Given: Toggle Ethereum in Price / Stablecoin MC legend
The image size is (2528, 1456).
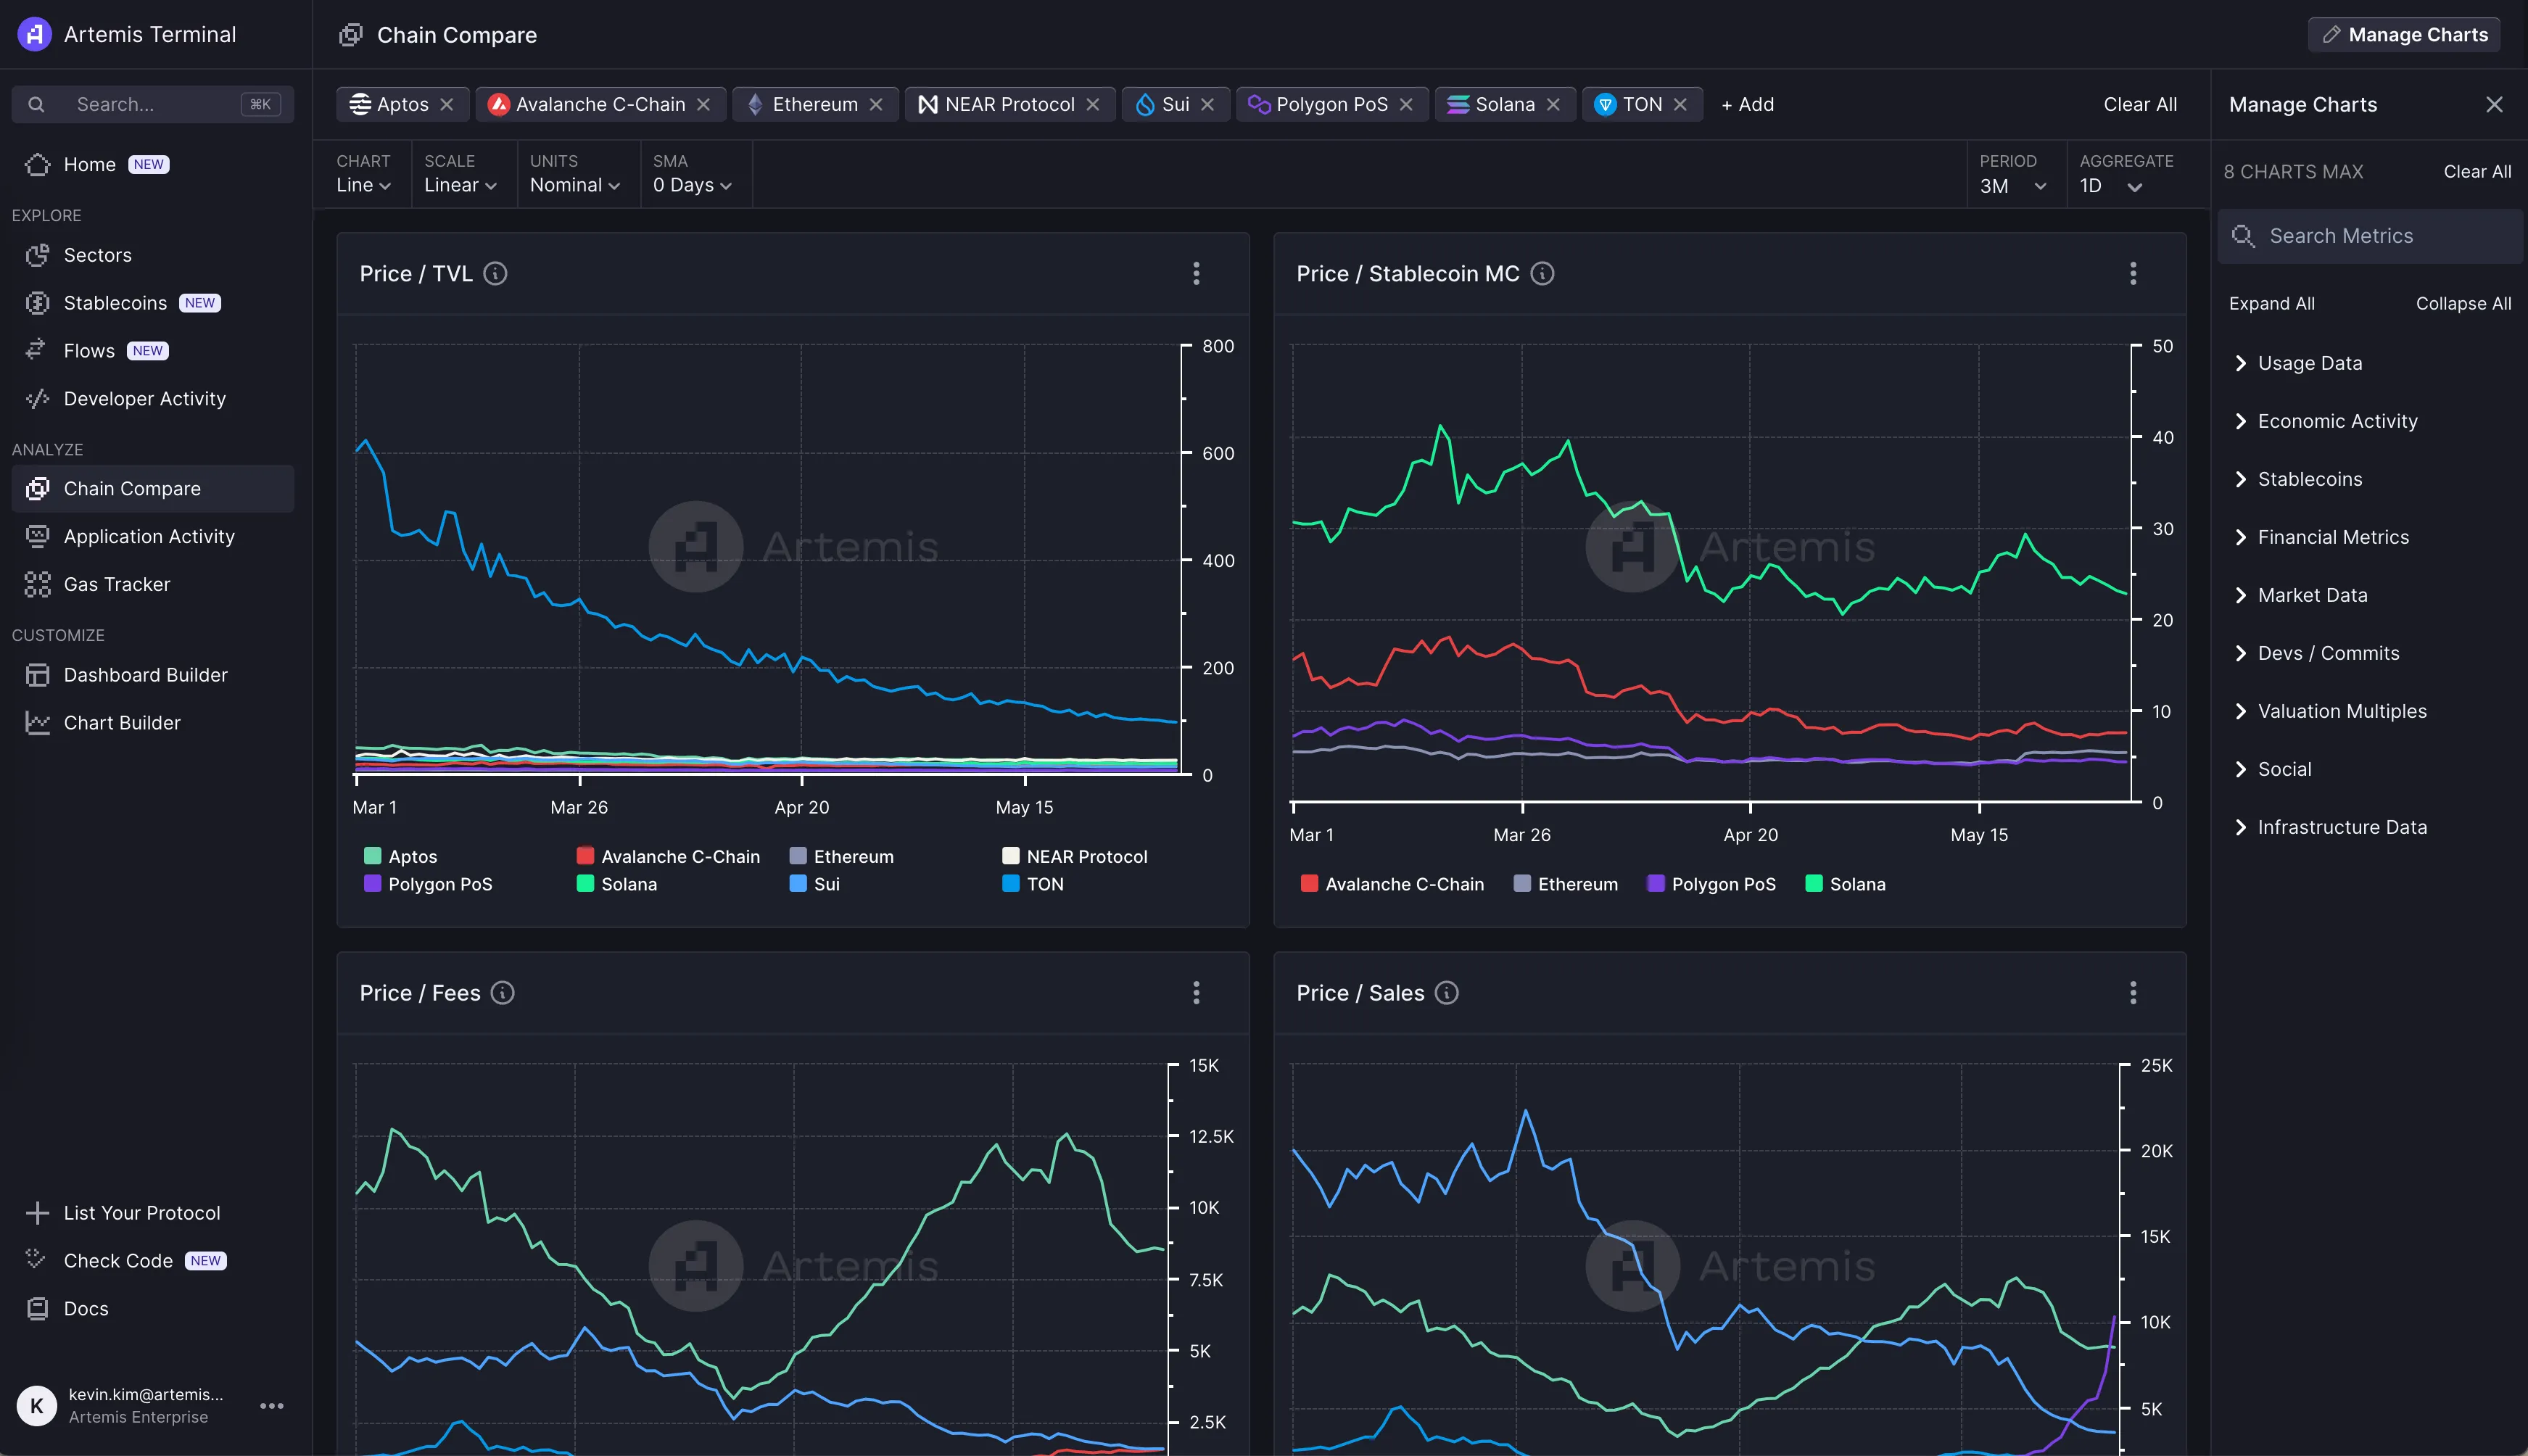Looking at the screenshot, I should click(1566, 884).
